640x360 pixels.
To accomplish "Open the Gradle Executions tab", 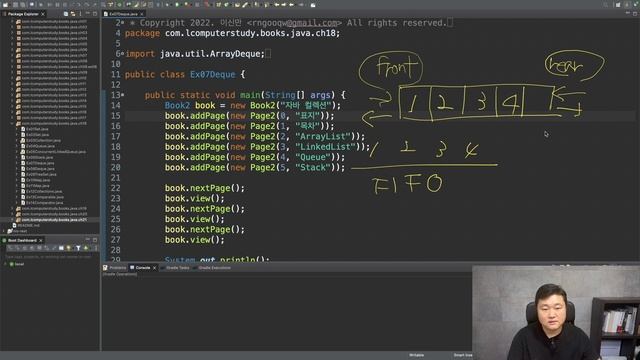I will [212, 268].
